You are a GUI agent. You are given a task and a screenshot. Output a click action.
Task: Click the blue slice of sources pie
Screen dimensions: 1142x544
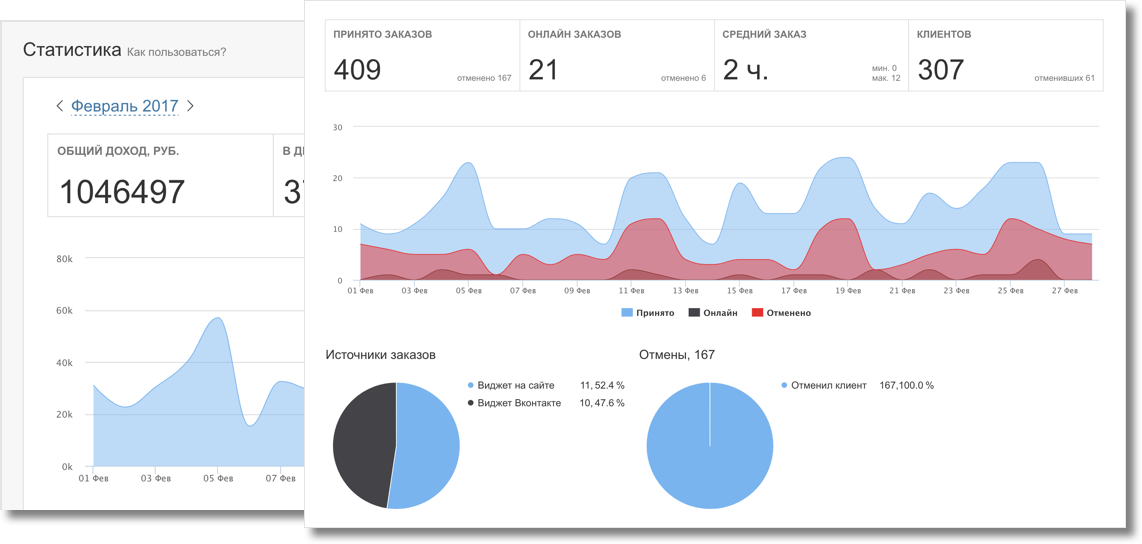point(430,446)
